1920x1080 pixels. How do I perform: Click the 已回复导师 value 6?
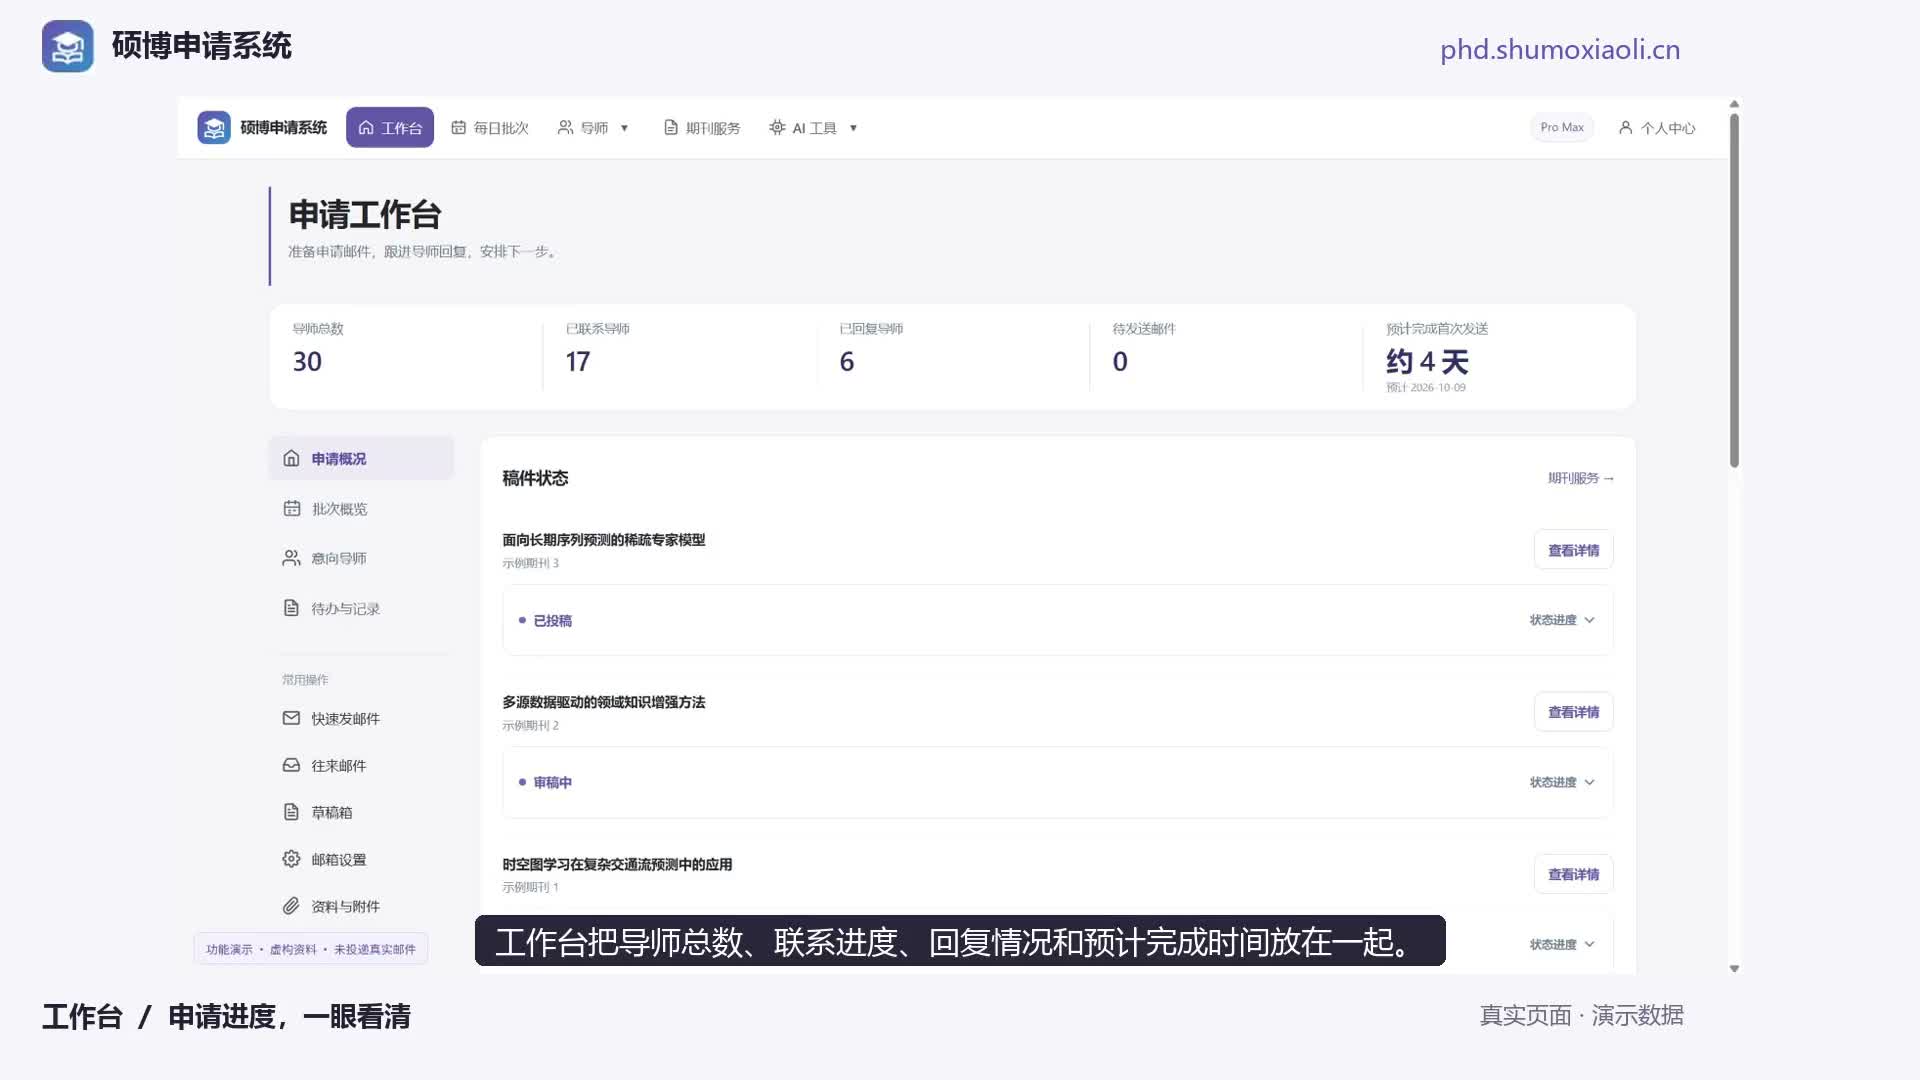point(847,362)
